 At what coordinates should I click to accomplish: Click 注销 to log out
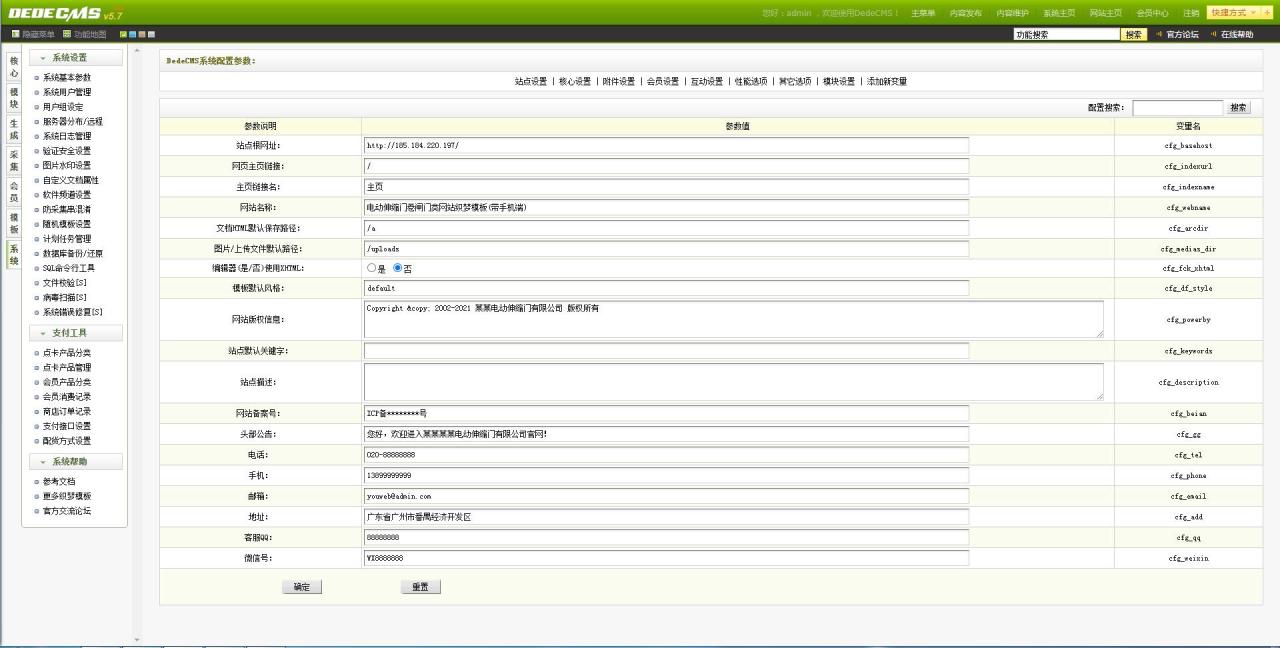click(x=1191, y=13)
